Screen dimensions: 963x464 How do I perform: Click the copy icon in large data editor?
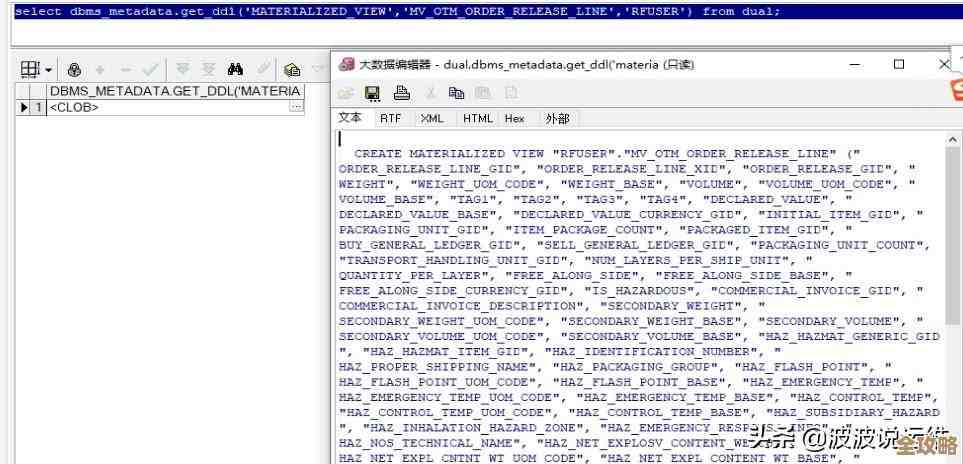tap(456, 93)
